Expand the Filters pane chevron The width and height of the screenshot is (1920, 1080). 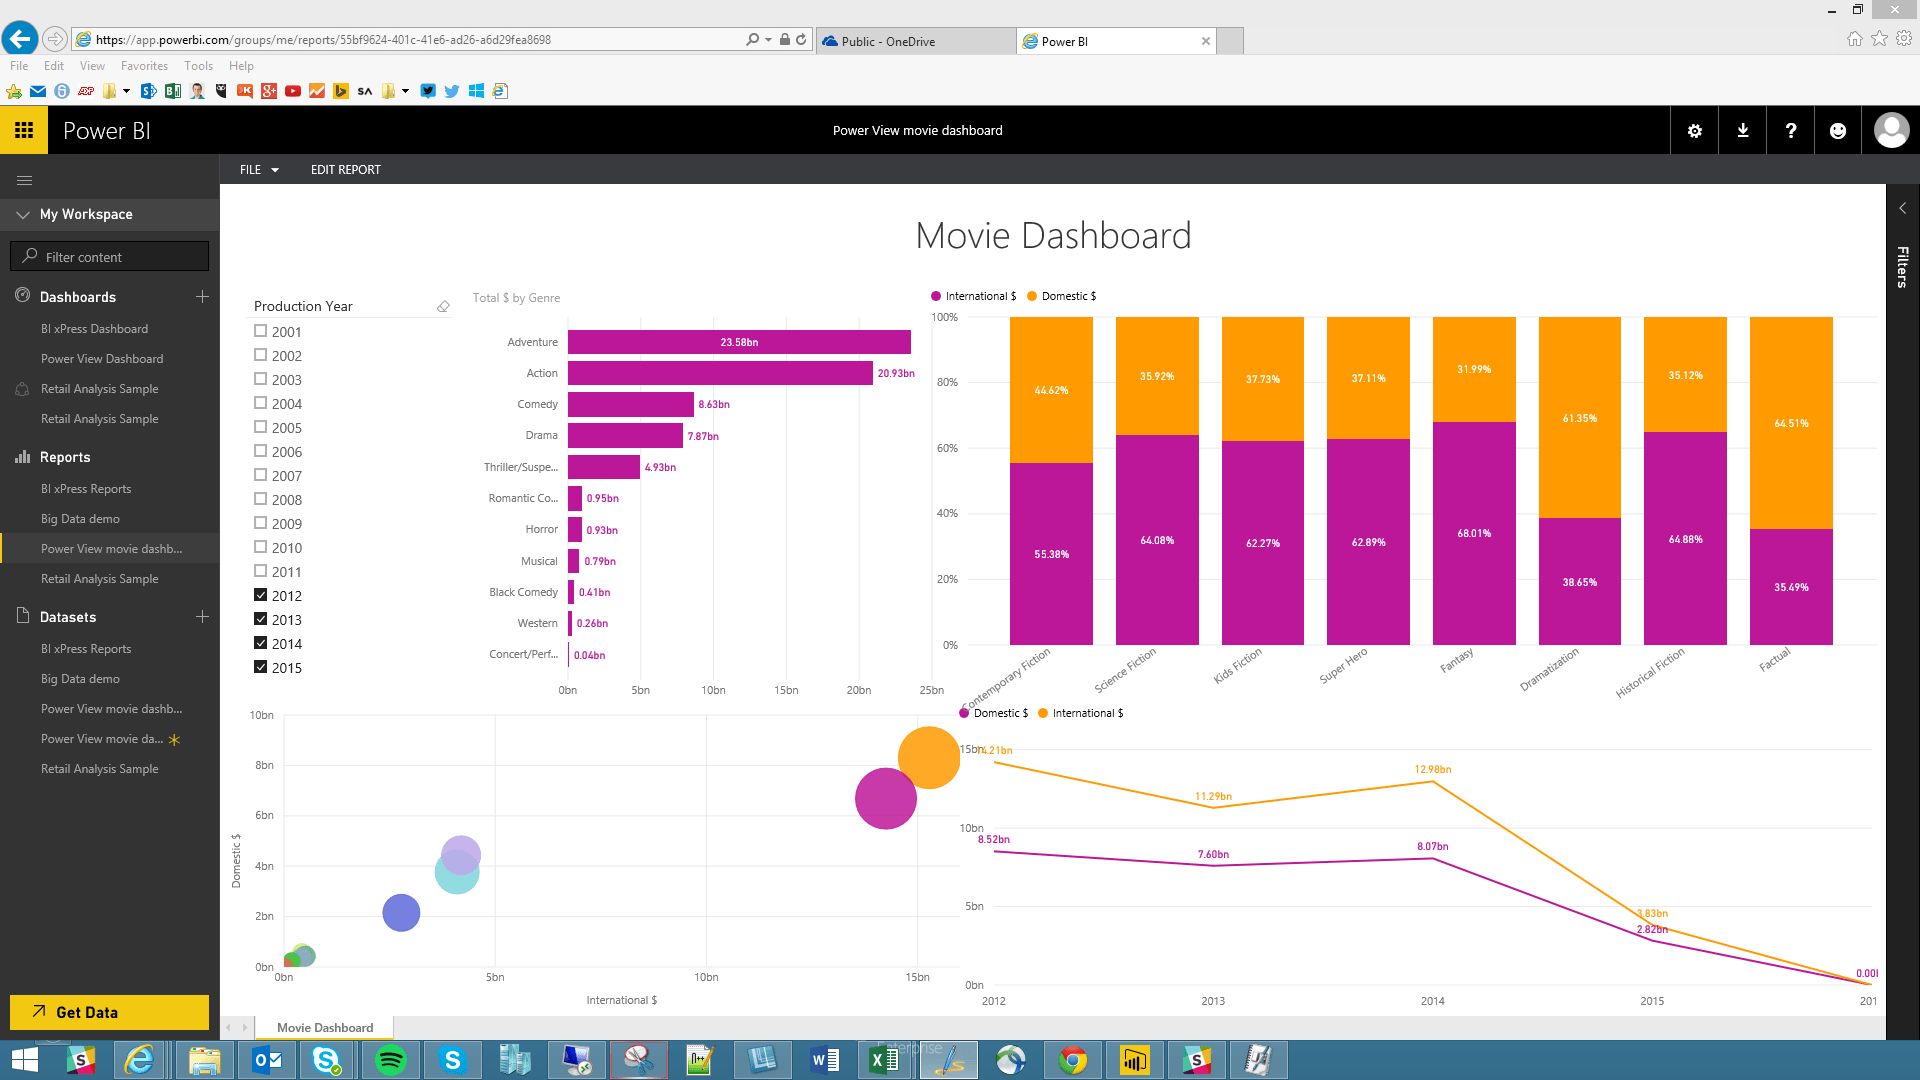click(x=1902, y=208)
